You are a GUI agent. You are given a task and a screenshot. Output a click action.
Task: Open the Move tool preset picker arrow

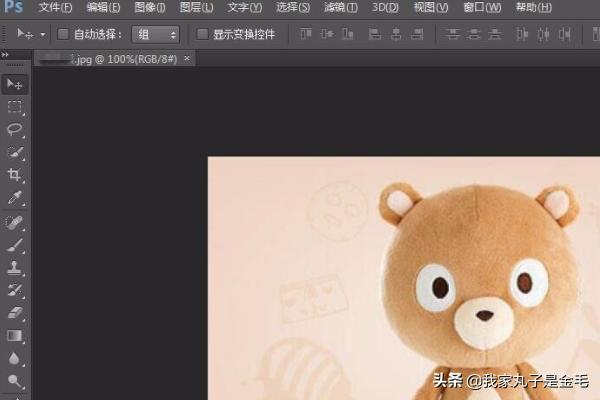click(43, 35)
